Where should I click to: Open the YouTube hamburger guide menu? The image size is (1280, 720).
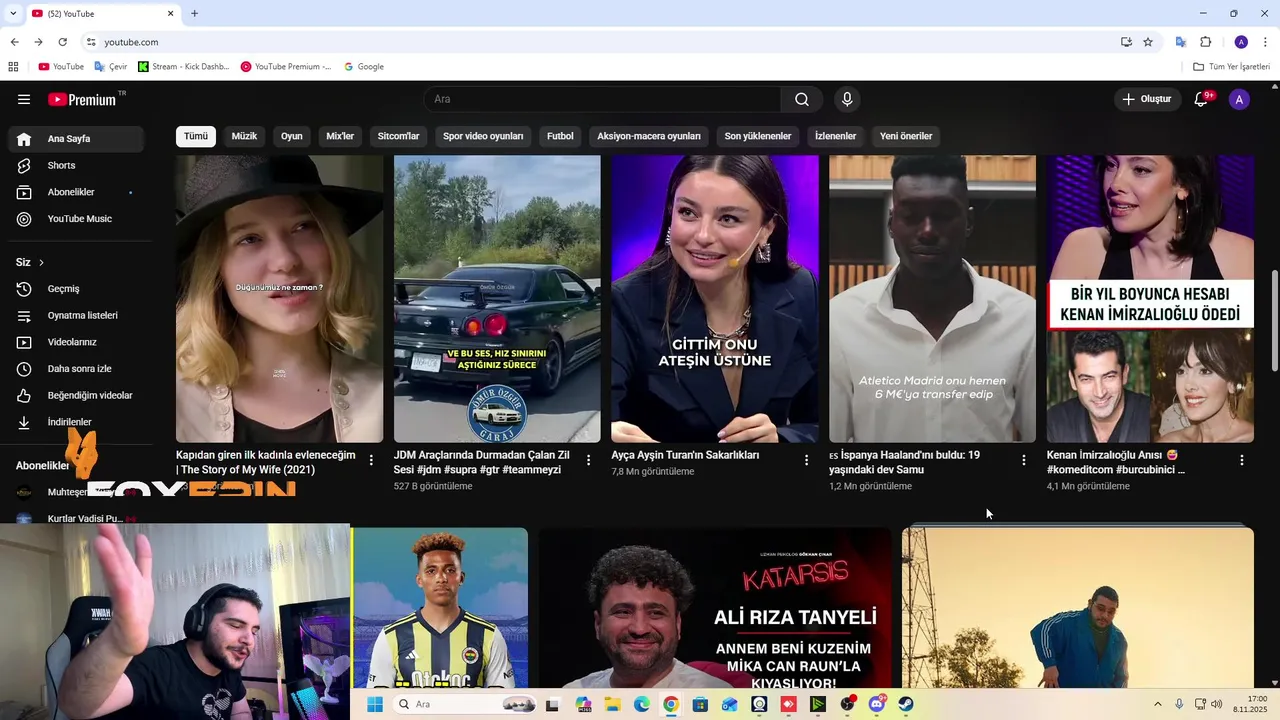tap(24, 99)
